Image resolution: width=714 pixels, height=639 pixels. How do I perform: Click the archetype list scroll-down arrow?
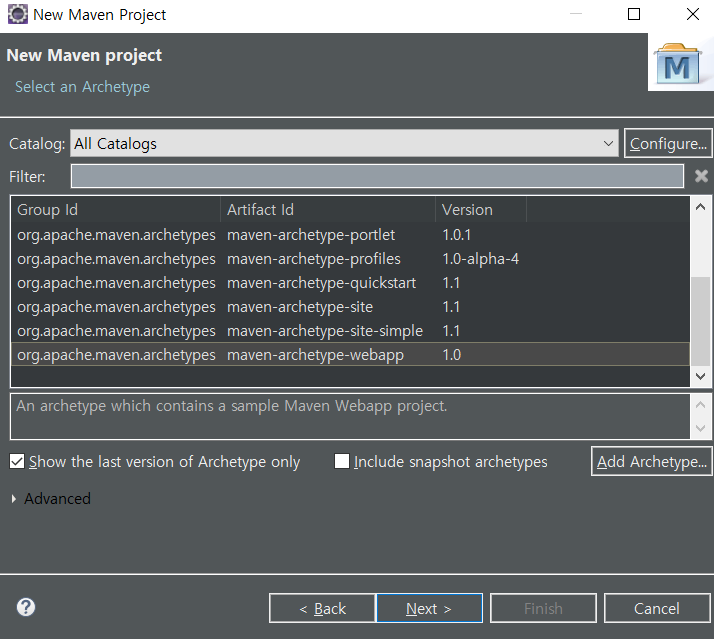coord(701,376)
